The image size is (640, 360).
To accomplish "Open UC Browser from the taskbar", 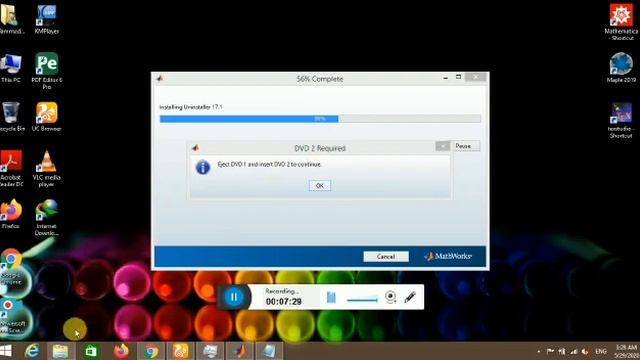I will 180,351.
